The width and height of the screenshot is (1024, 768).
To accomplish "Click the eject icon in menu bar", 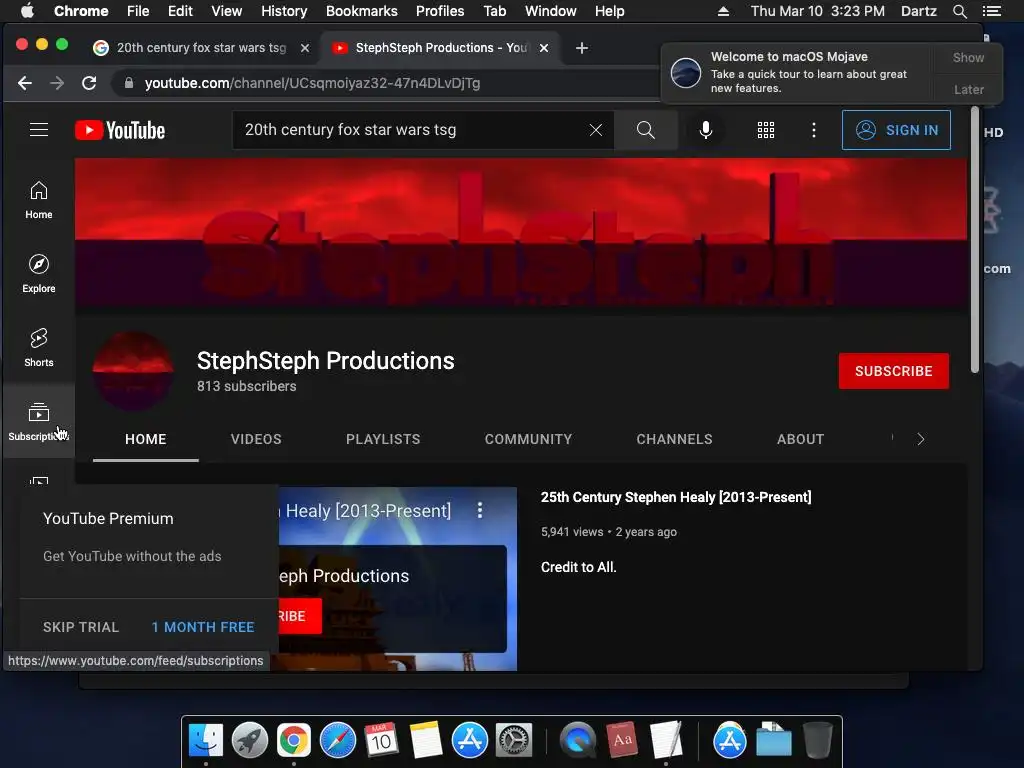I will (x=724, y=11).
